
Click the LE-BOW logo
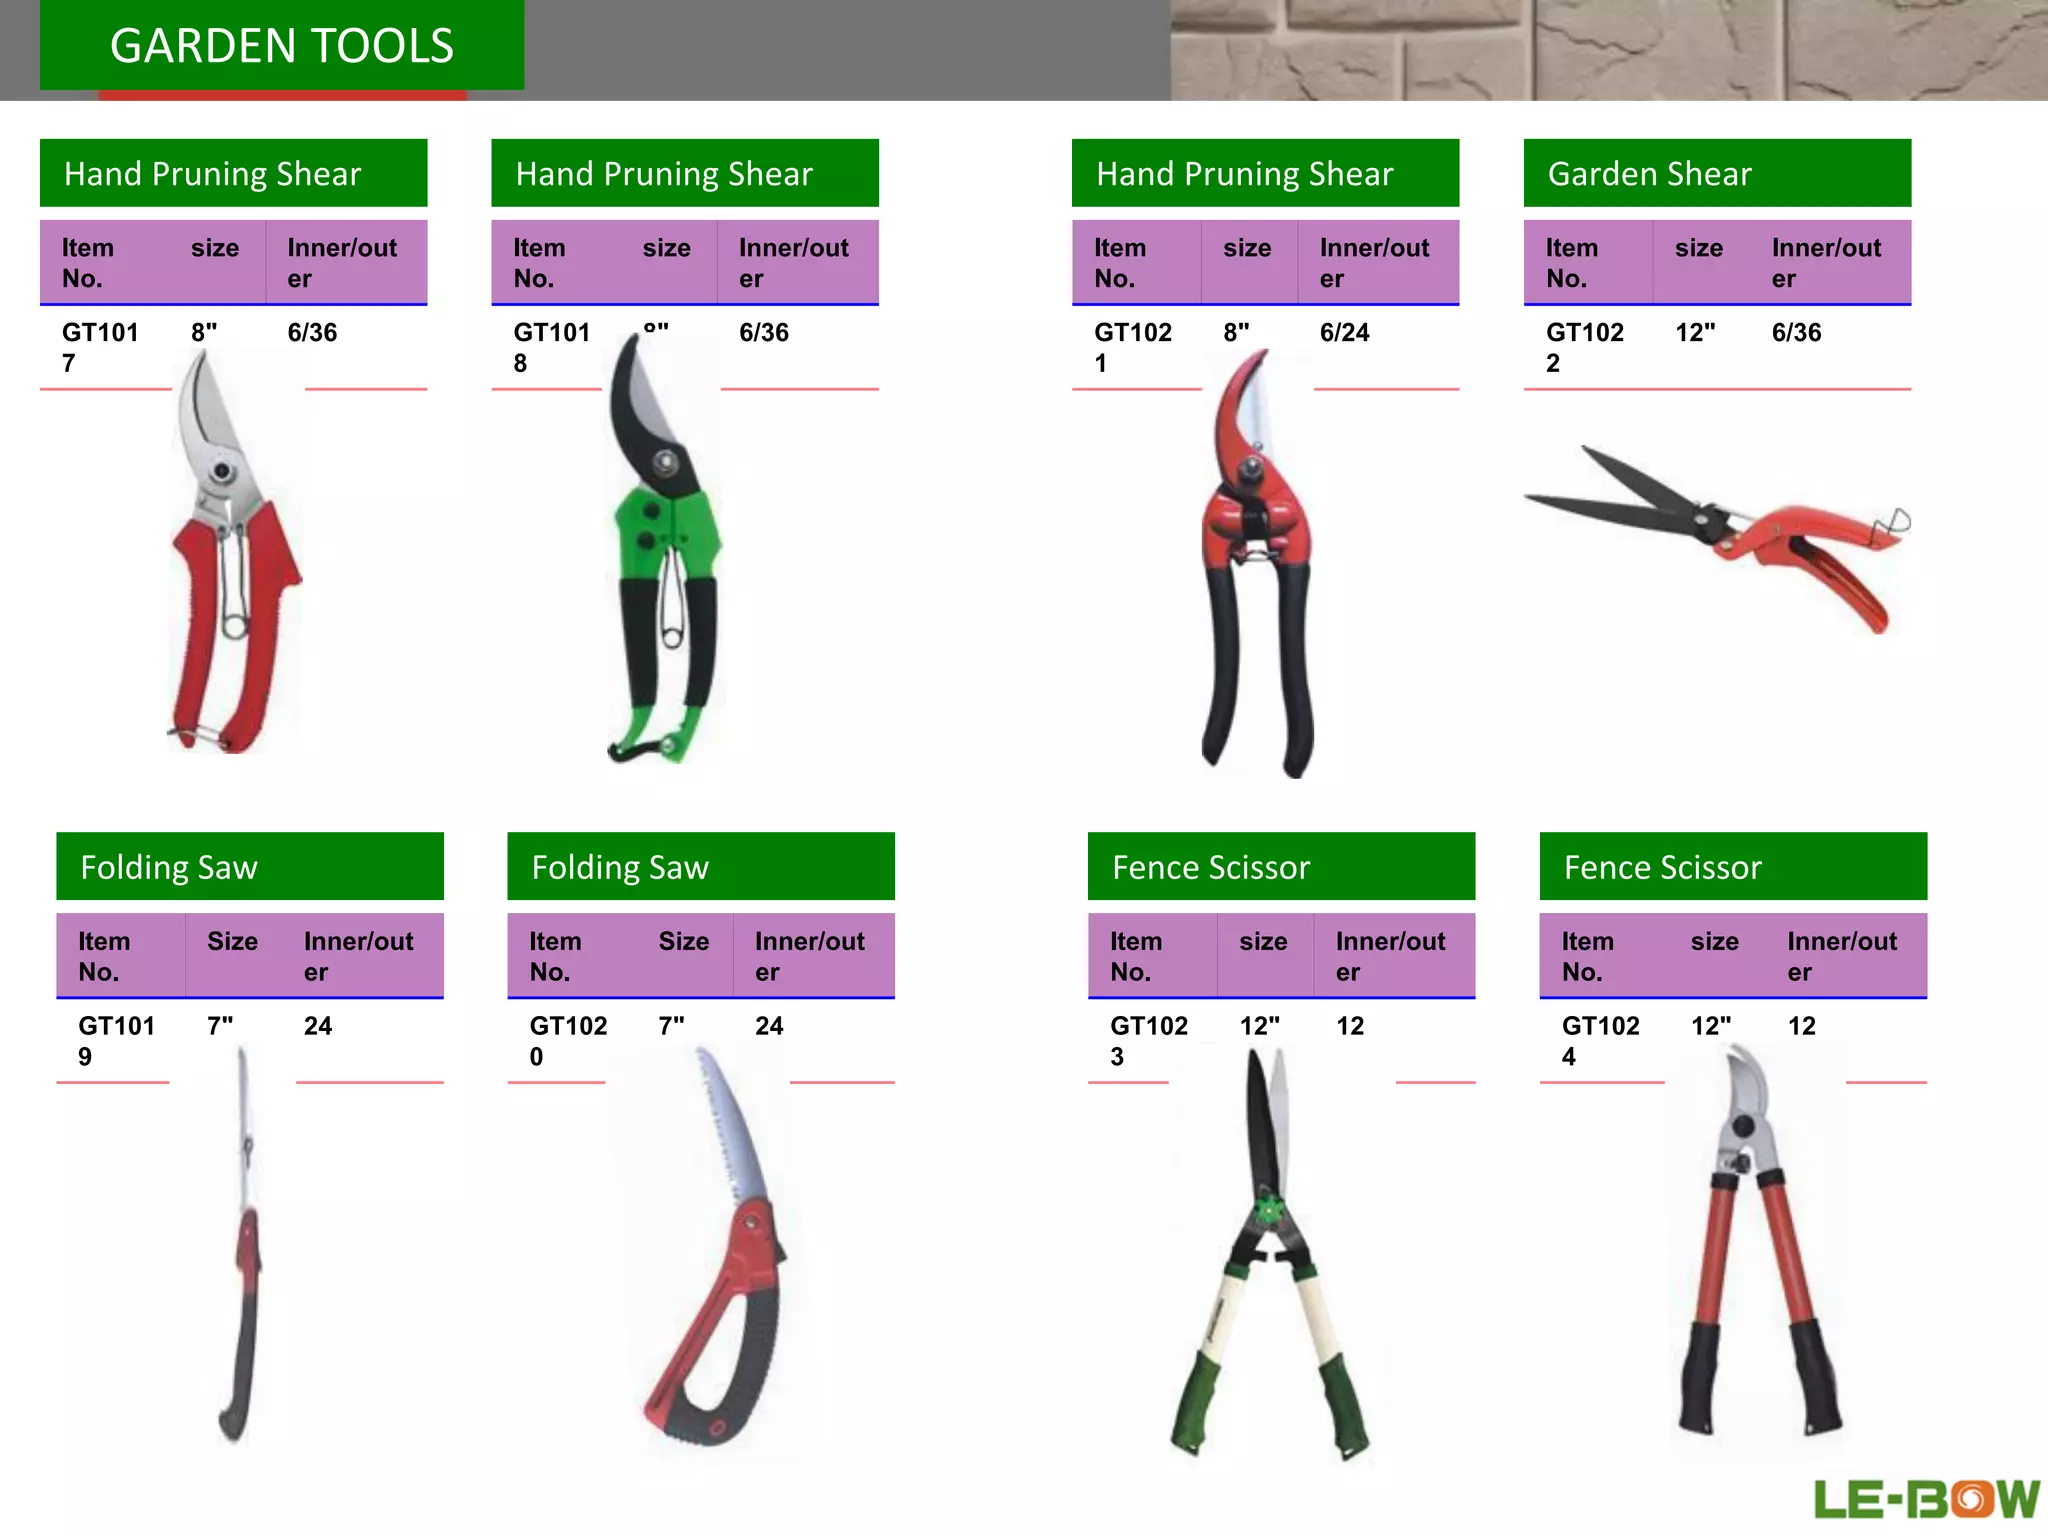(1925, 1498)
